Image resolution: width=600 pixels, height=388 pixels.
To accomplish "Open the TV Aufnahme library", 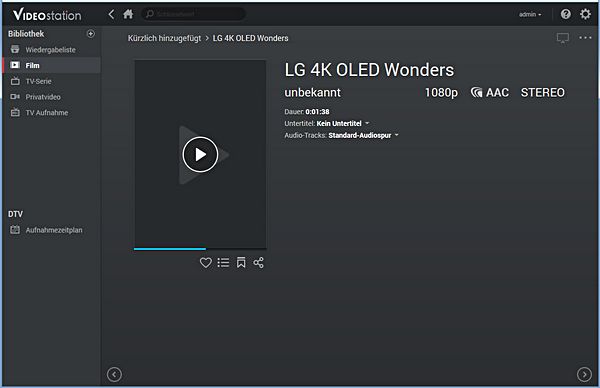I will point(51,112).
